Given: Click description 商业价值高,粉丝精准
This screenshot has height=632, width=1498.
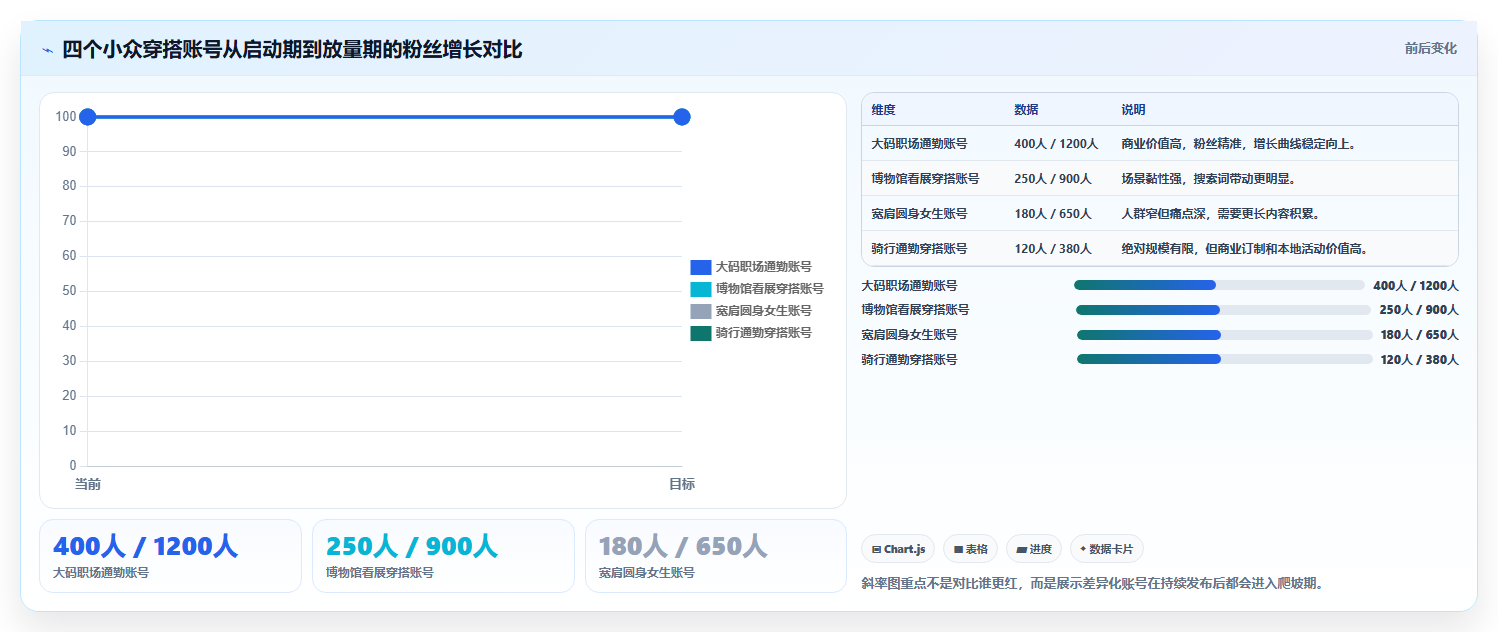Looking at the screenshot, I should coord(1238,144).
